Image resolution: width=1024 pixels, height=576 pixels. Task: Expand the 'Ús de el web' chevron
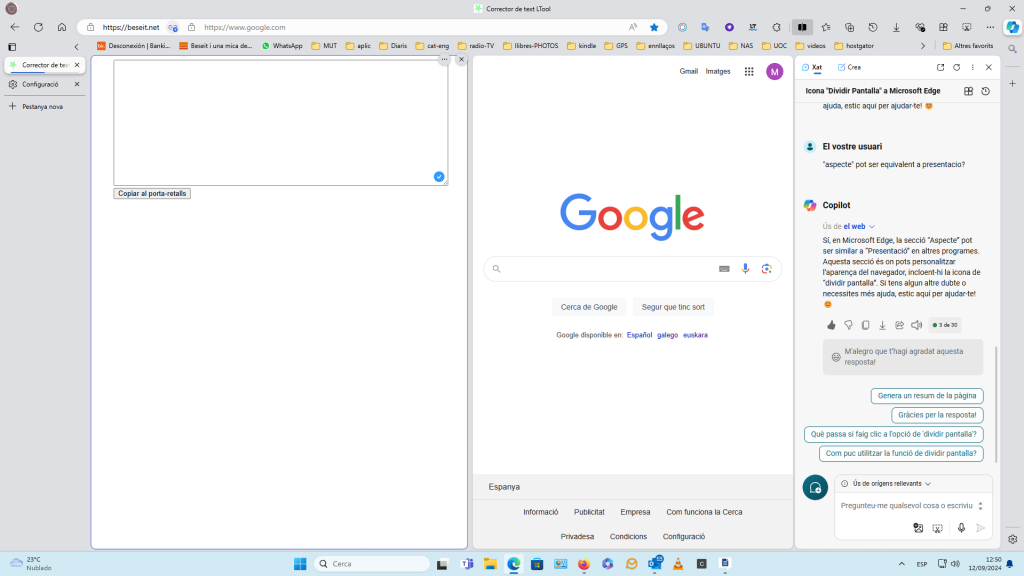[x=872, y=226]
